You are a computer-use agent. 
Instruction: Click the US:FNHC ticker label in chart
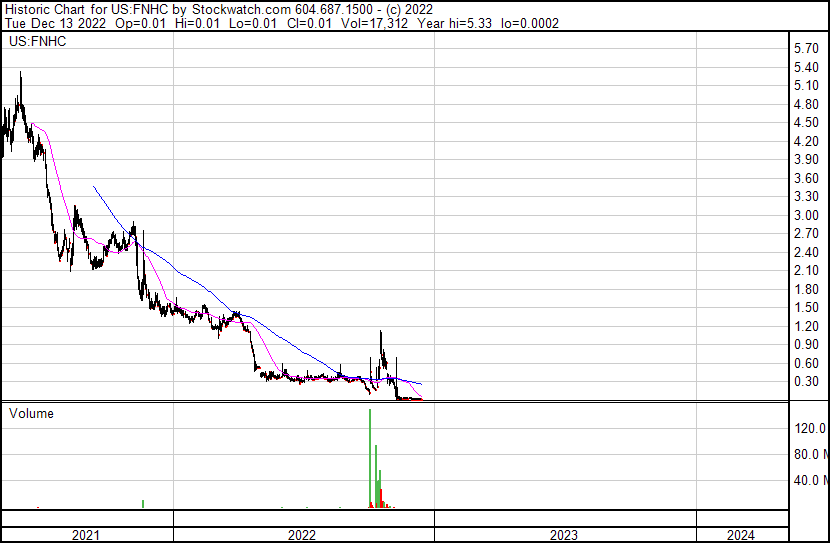[x=38, y=41]
